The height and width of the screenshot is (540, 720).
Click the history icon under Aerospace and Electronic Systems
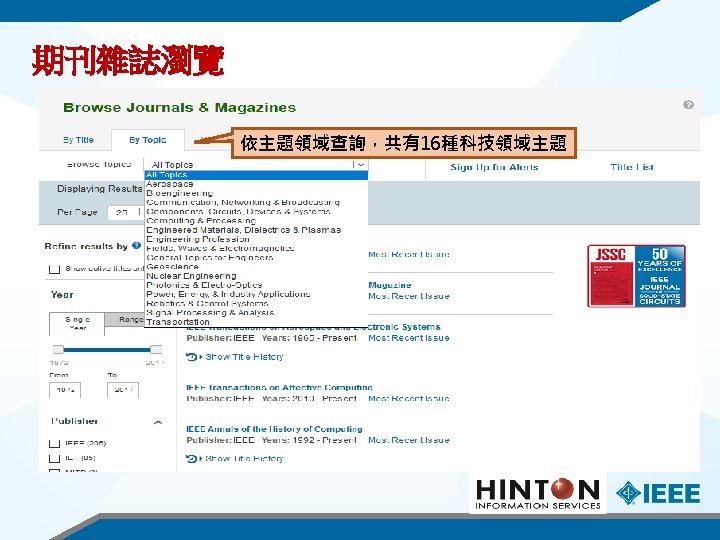tap(191, 357)
